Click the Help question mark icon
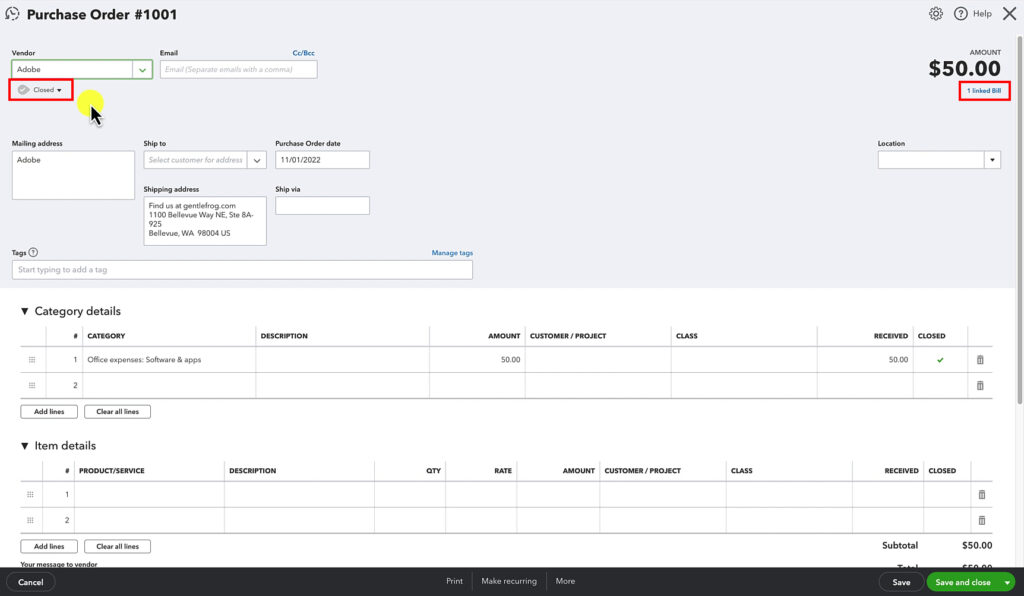The width and height of the screenshot is (1024, 596). pyautogui.click(x=962, y=13)
